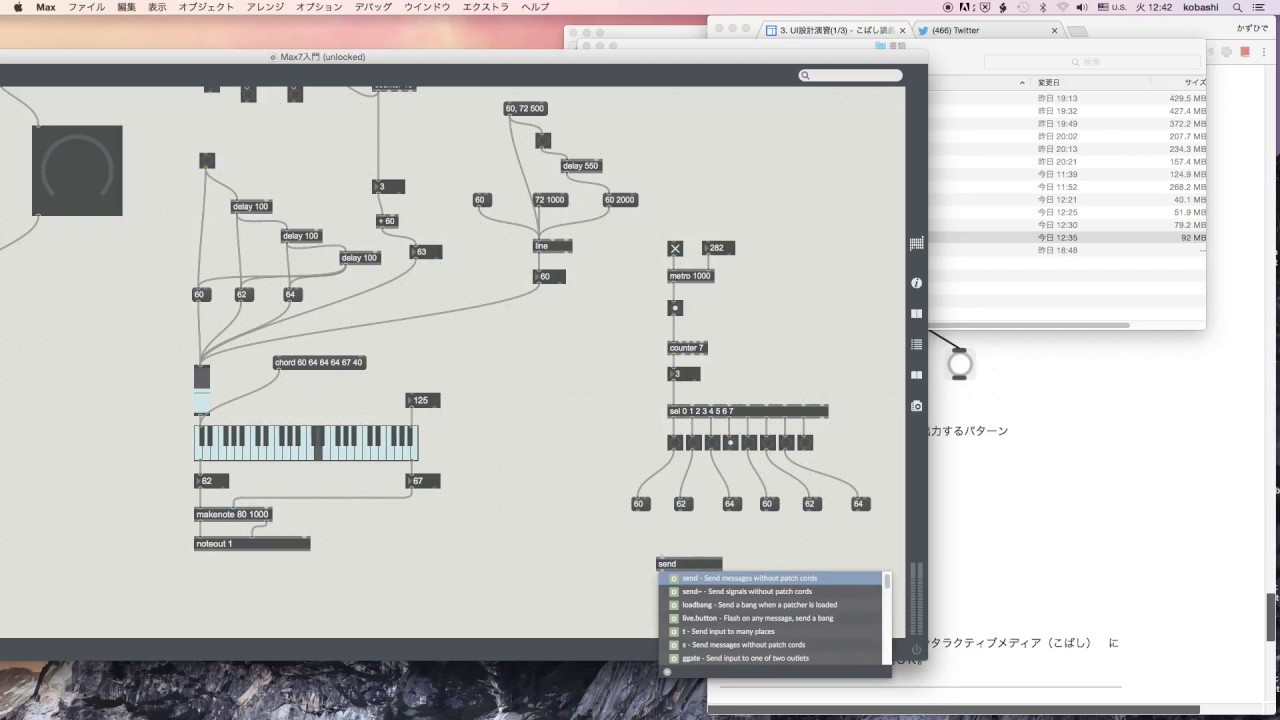Open the book icon above the camera in the Max sidebar

(x=916, y=375)
